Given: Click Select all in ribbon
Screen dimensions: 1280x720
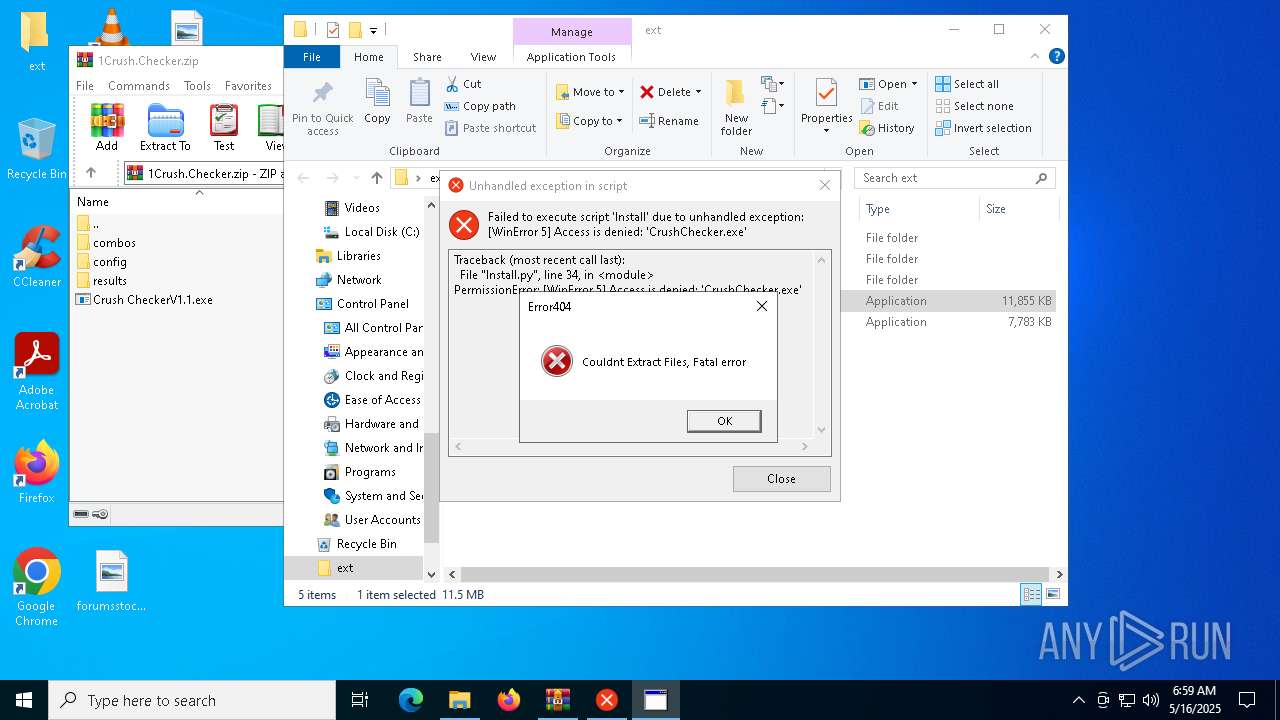Looking at the screenshot, I should point(967,84).
